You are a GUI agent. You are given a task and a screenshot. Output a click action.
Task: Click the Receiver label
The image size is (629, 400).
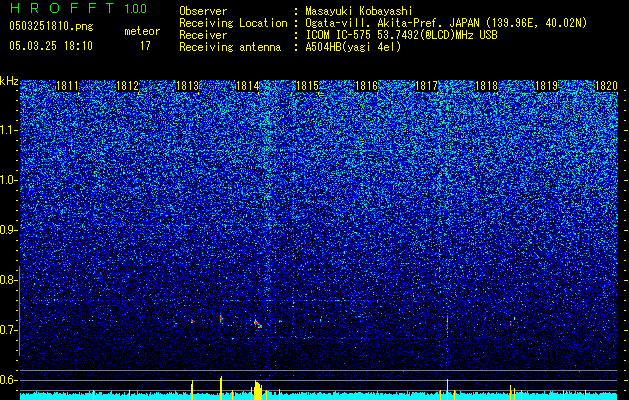pos(203,35)
